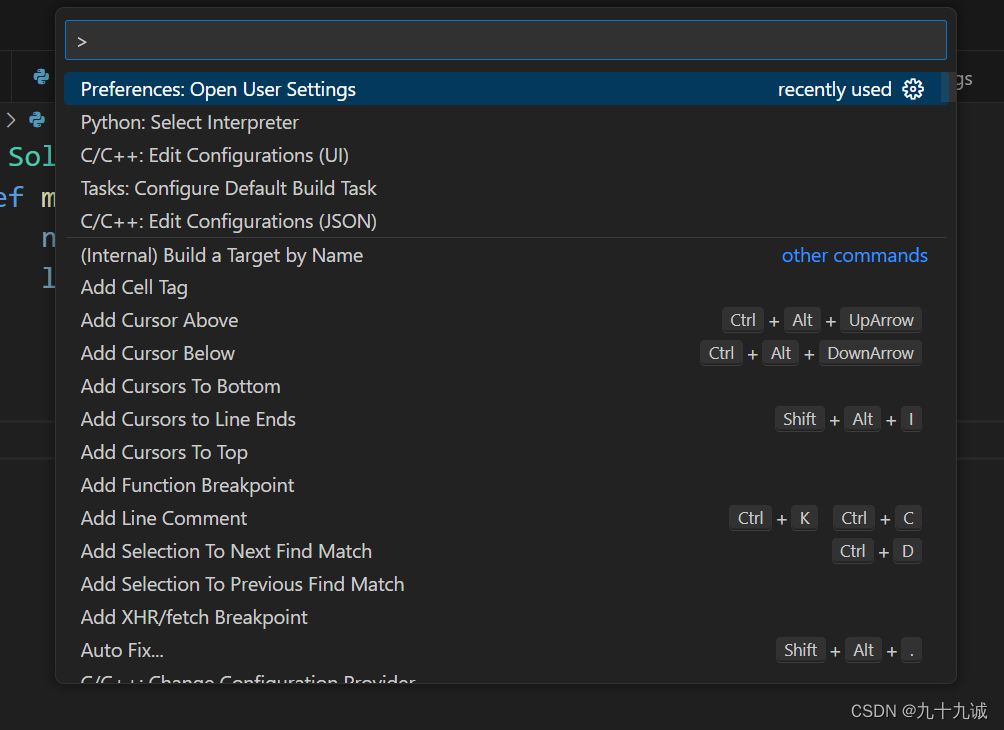Image resolution: width=1004 pixels, height=730 pixels.
Task: Click the Python icon in the breadcrumb bar
Action: (37, 120)
